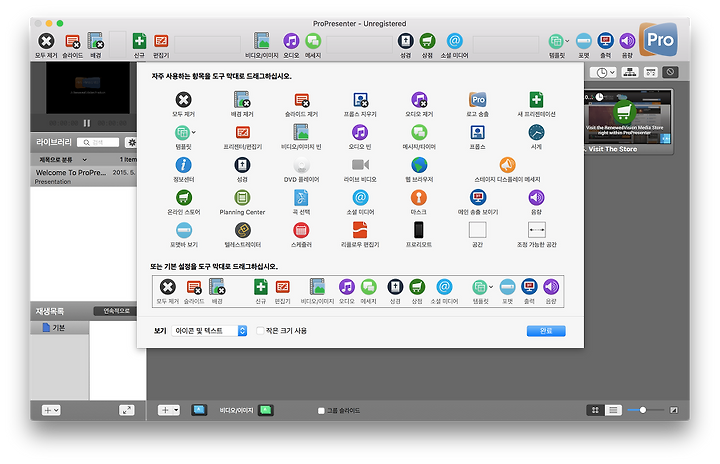Open the Template (템플릿) dropdown in main toolbar
This screenshot has width=720, height=464.
[558, 45]
